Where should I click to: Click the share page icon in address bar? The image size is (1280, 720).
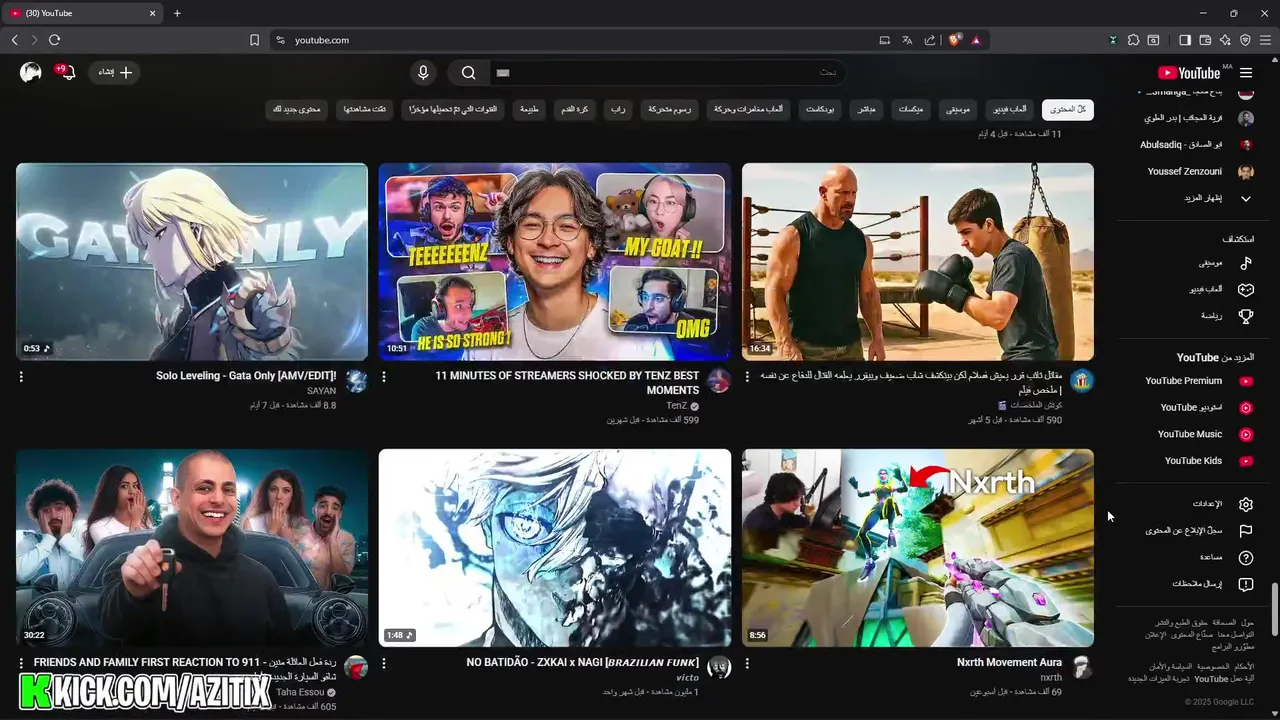point(930,40)
